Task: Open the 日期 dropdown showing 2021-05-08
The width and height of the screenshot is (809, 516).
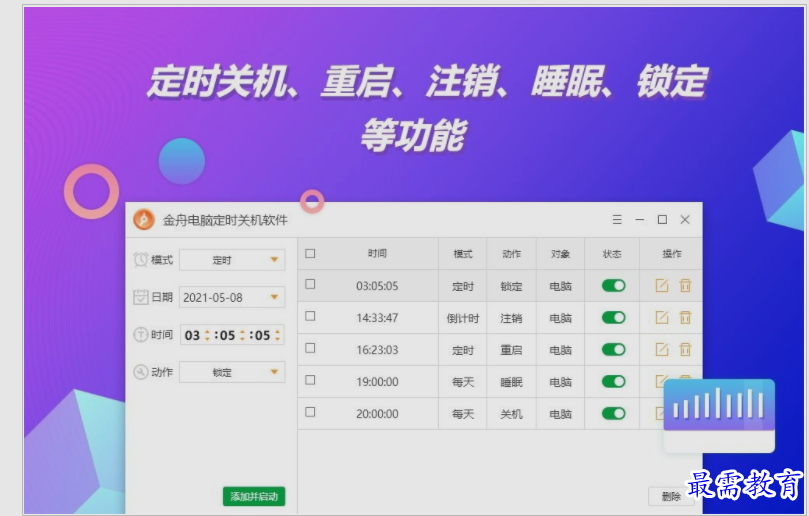Action: pyautogui.click(x=232, y=297)
